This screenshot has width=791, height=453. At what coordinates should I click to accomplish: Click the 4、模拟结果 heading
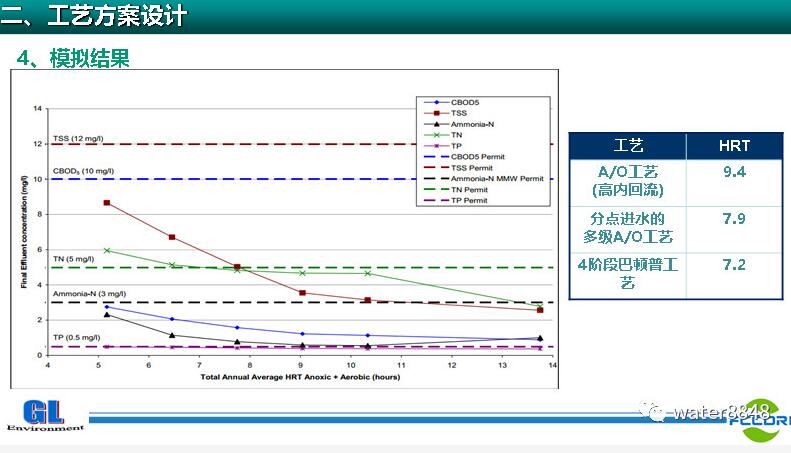pyautogui.click(x=73, y=59)
